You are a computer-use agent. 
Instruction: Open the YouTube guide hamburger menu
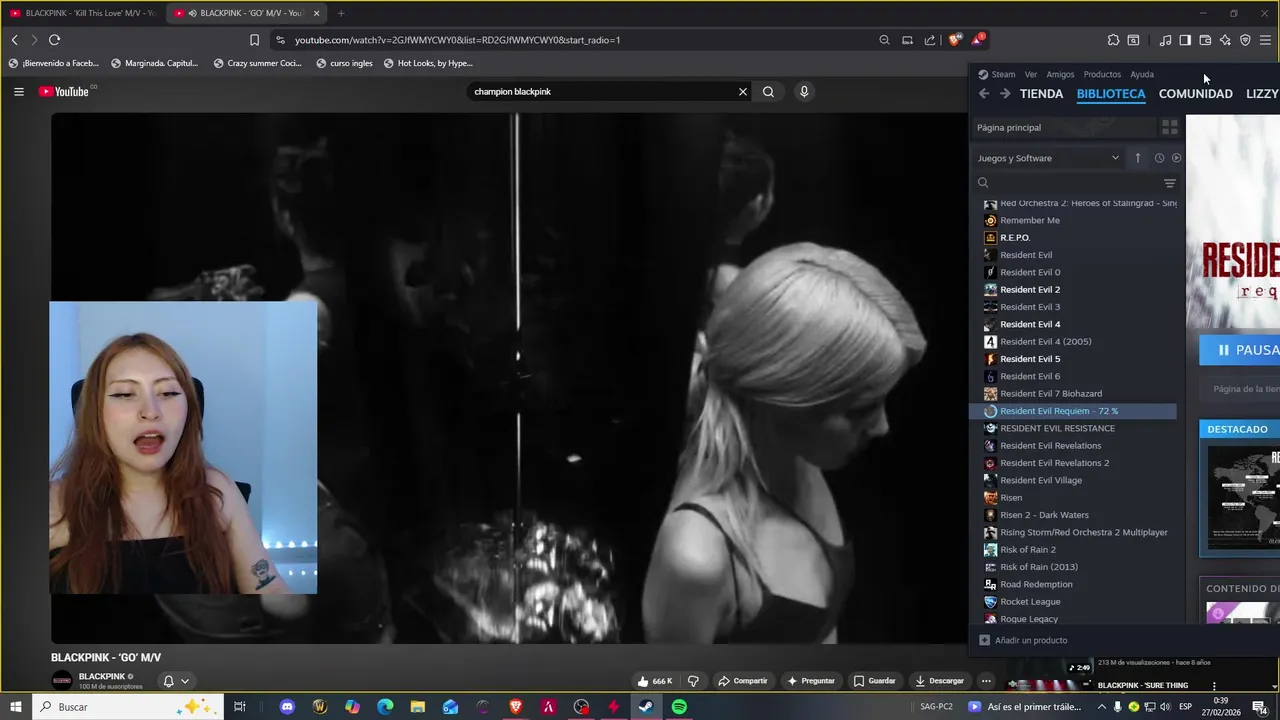coord(18,91)
